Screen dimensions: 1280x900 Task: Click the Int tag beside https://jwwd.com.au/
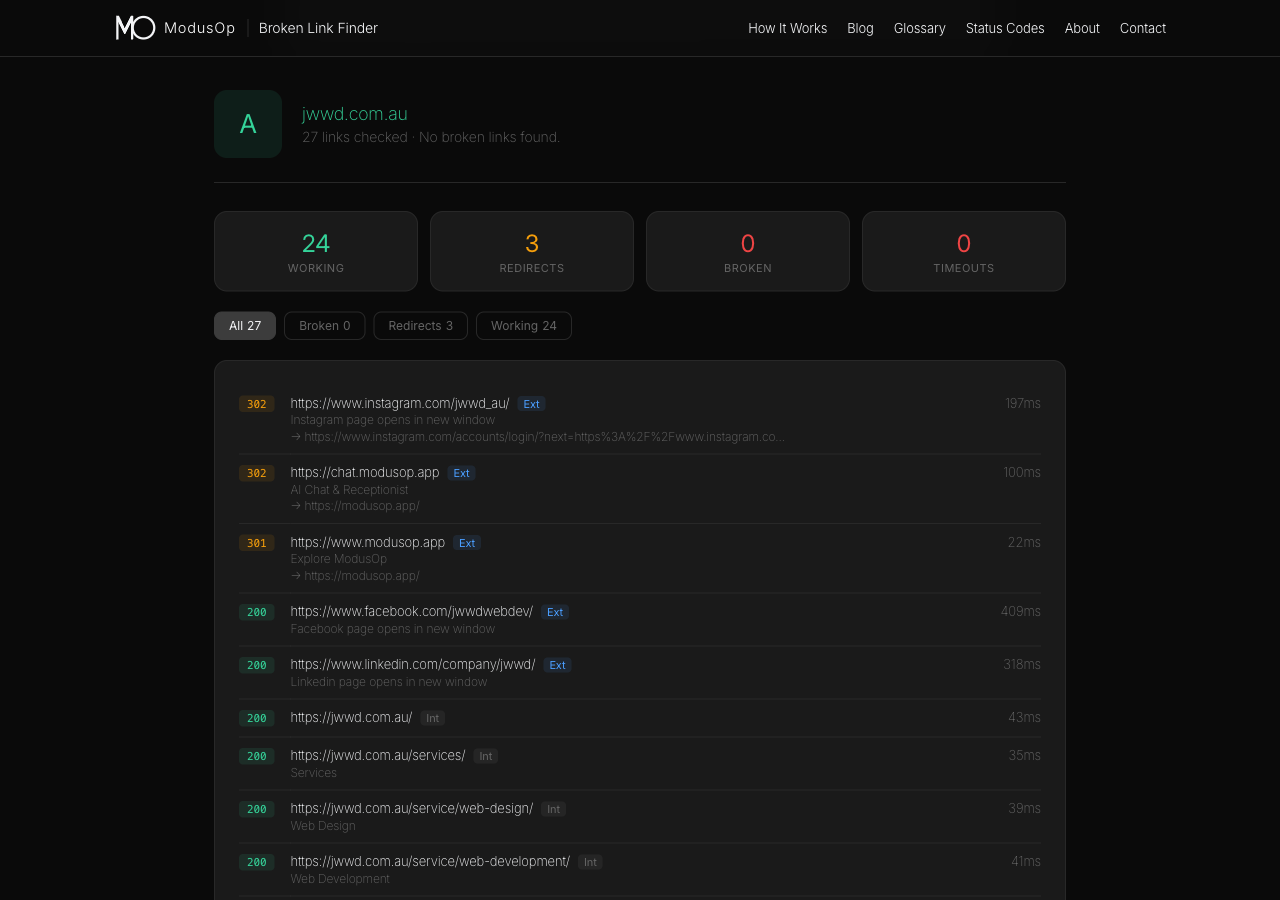click(x=433, y=718)
